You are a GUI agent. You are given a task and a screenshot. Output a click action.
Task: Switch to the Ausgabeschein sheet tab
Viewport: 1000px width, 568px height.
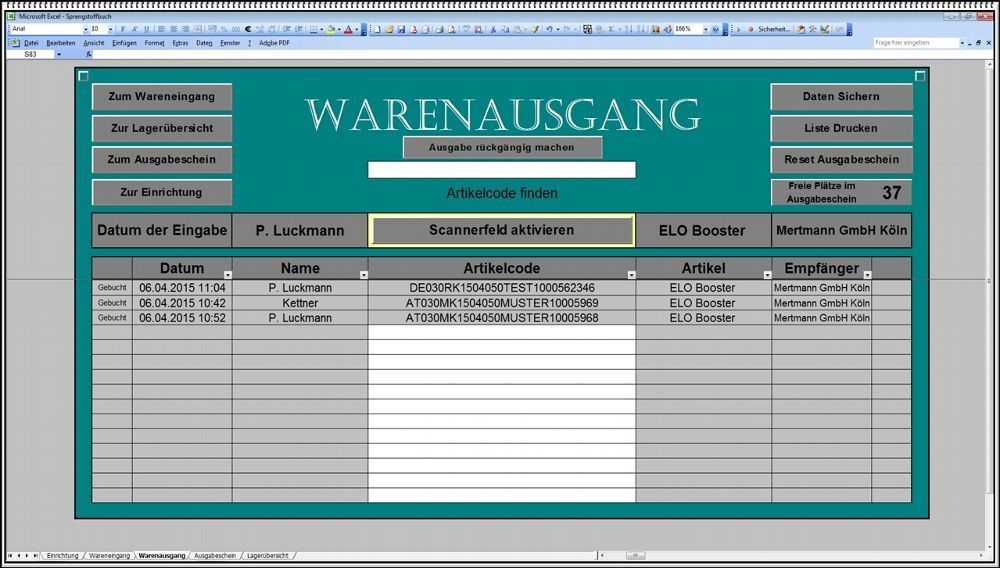[x=215, y=555]
